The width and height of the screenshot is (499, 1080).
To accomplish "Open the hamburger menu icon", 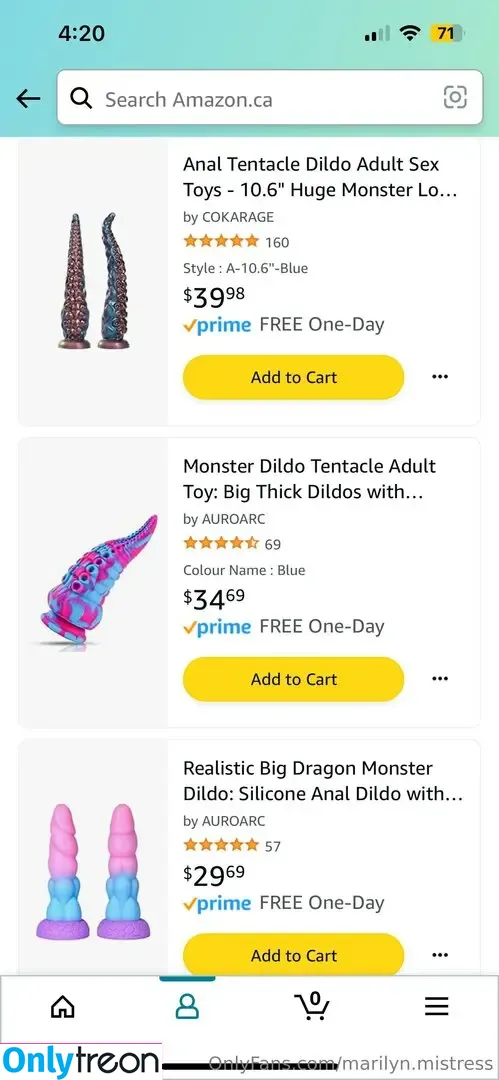I will pos(436,1006).
